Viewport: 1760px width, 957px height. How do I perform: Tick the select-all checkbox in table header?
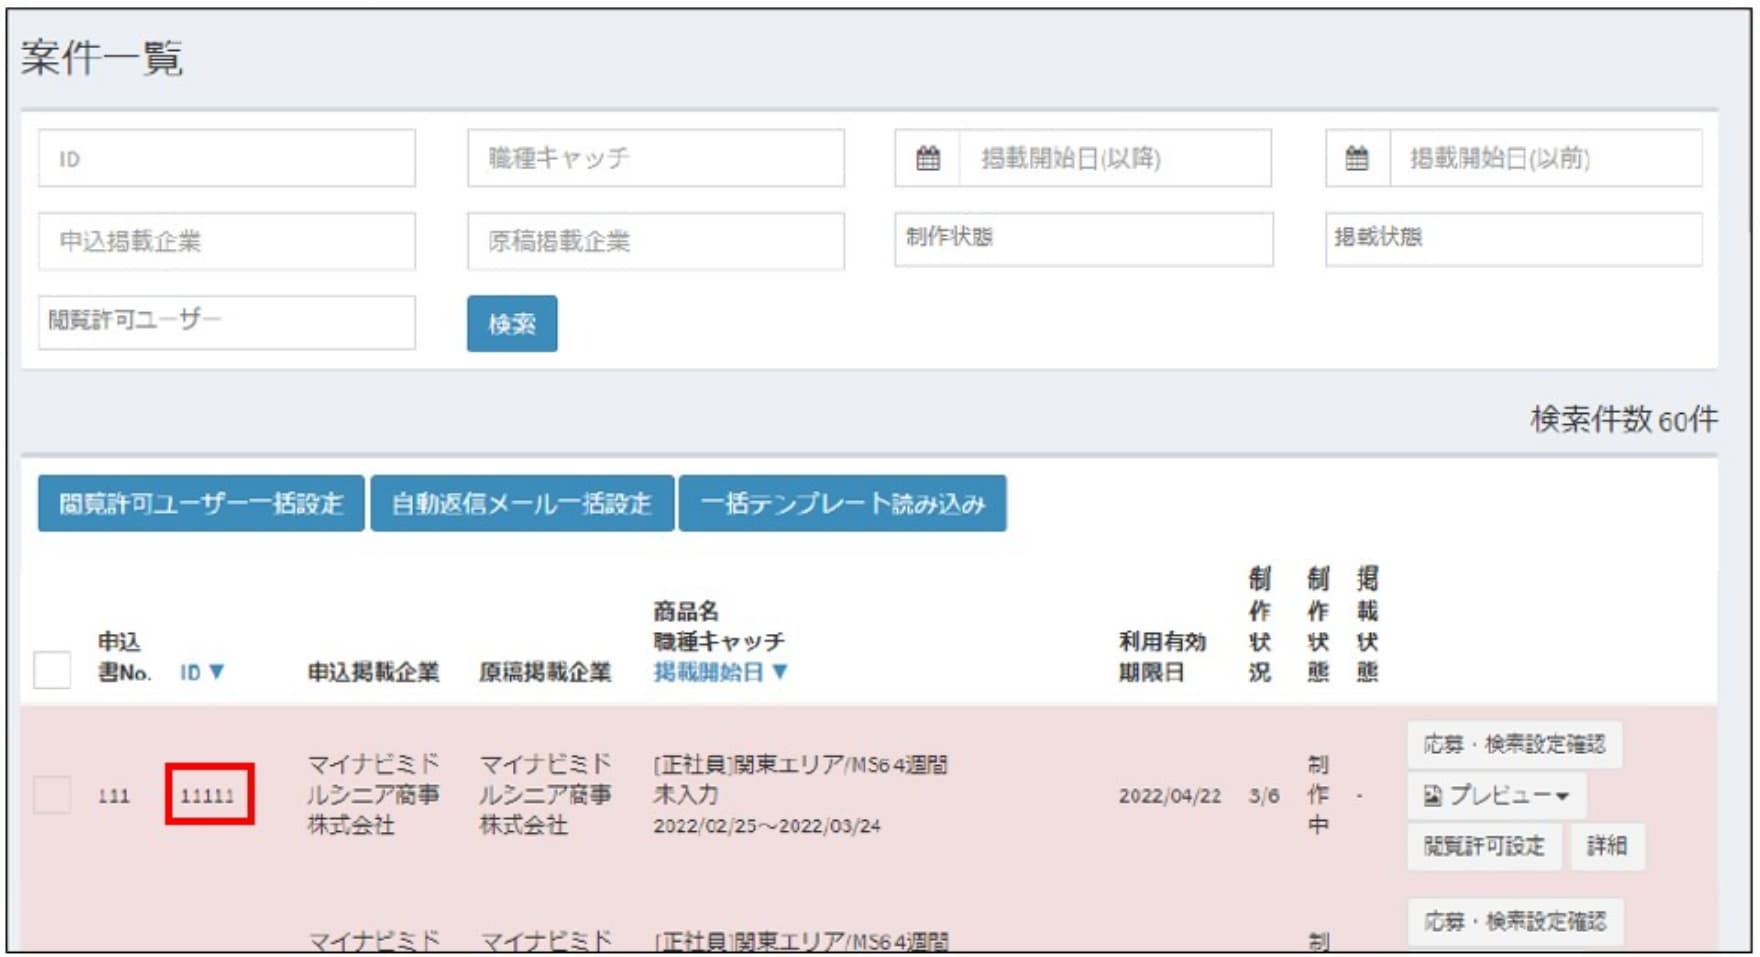click(x=52, y=670)
